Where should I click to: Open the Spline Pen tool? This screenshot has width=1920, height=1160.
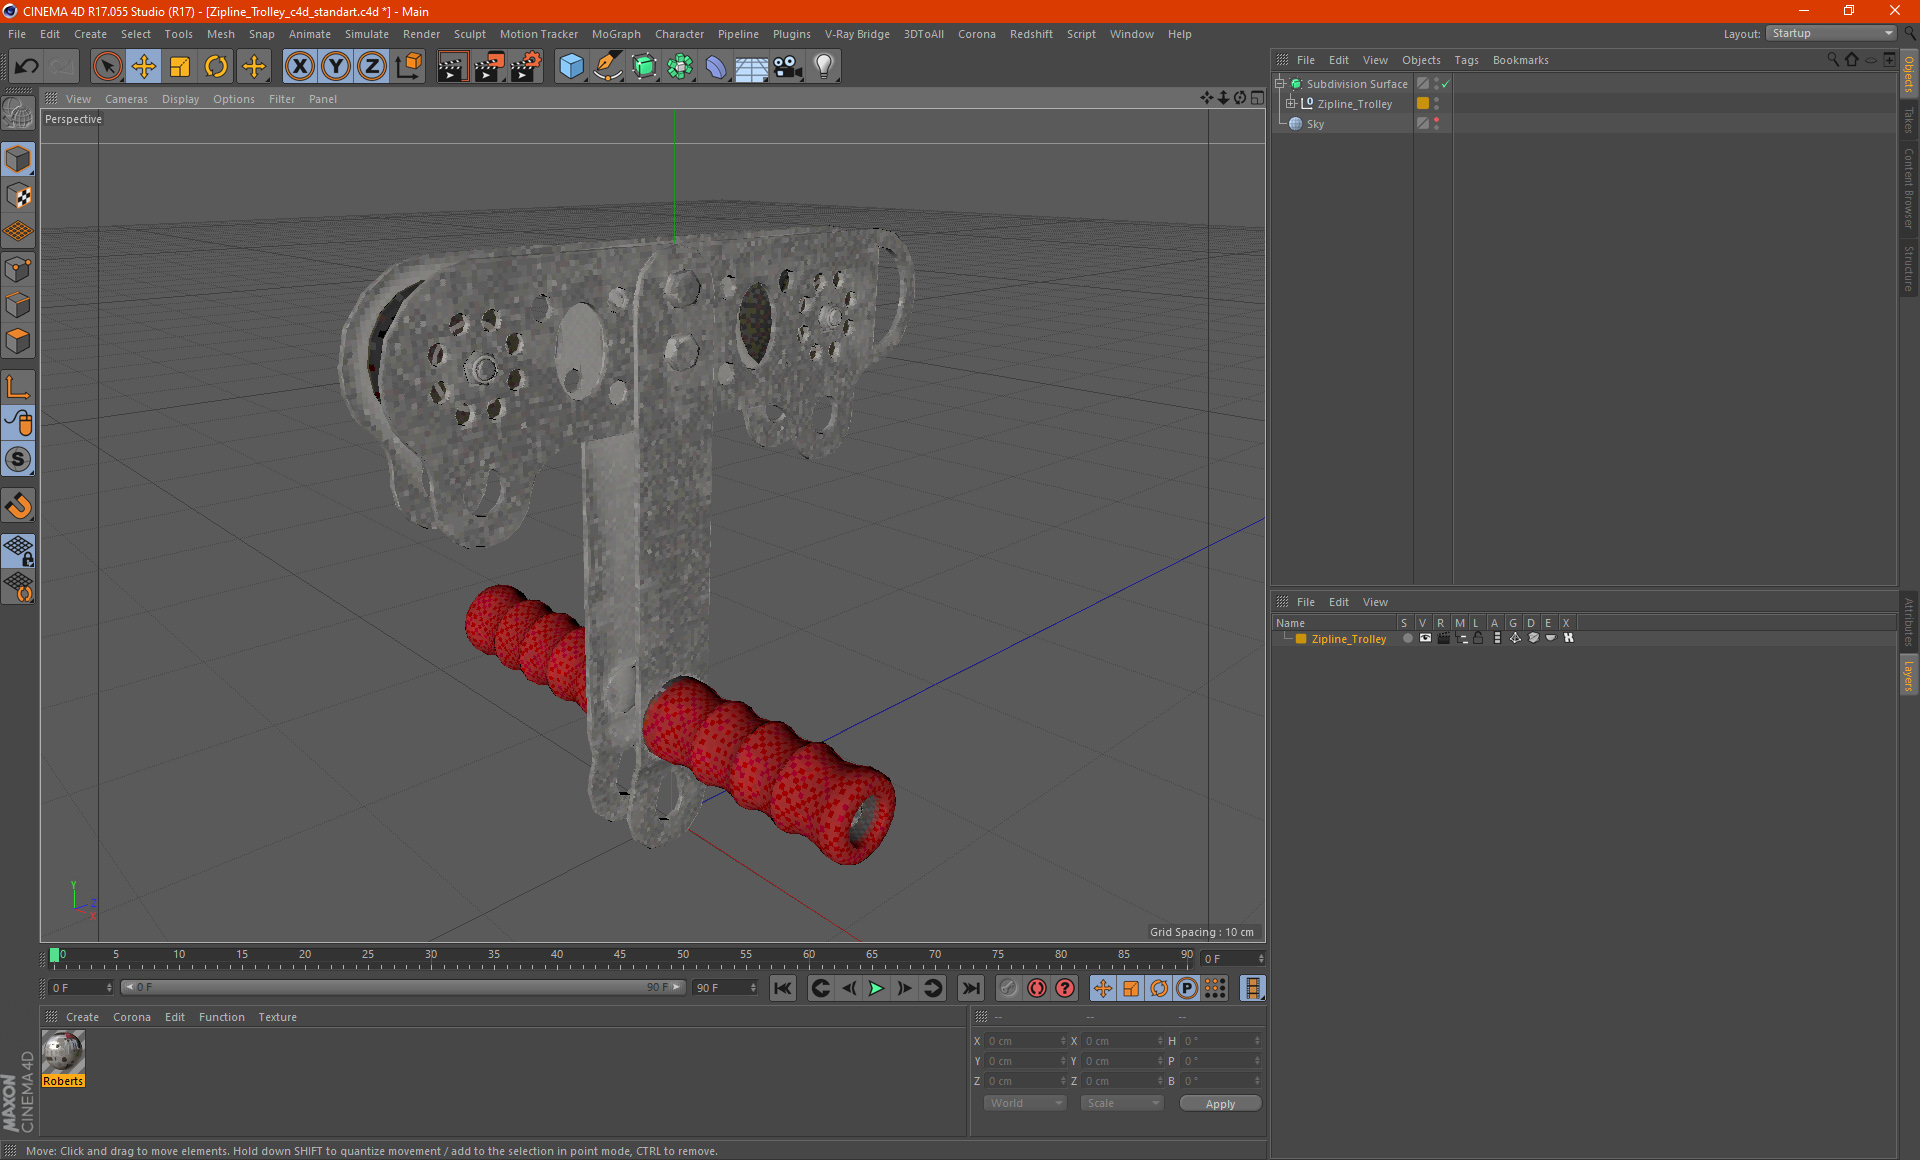(607, 67)
